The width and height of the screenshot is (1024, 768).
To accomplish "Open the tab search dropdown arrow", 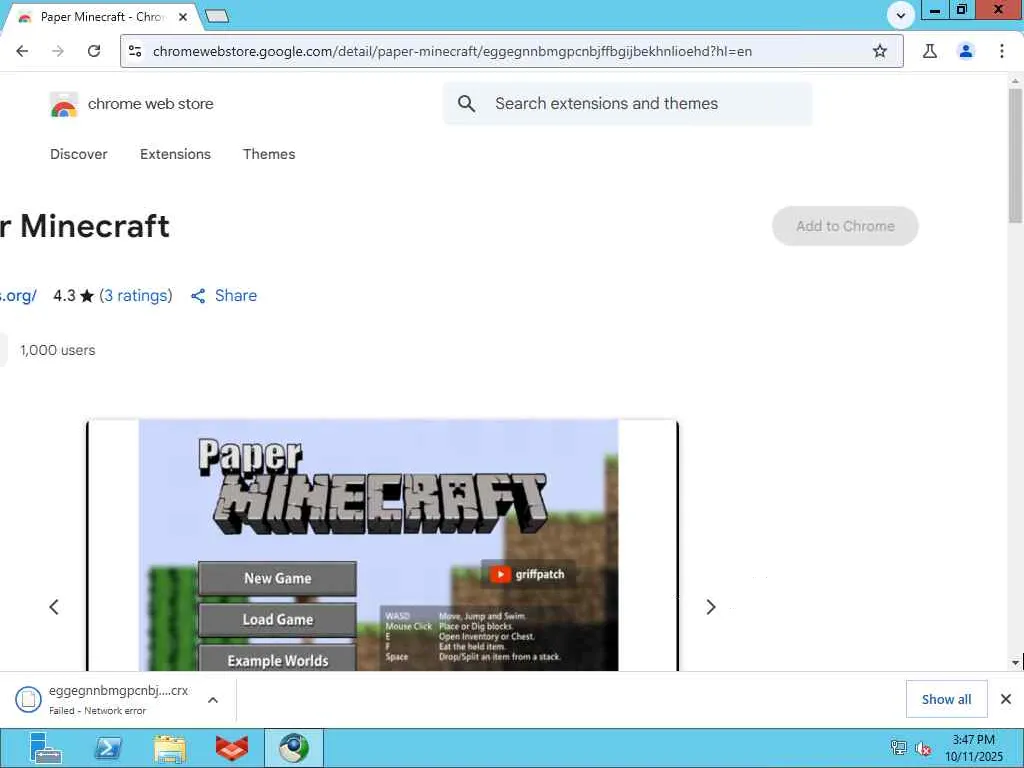I will (901, 16).
